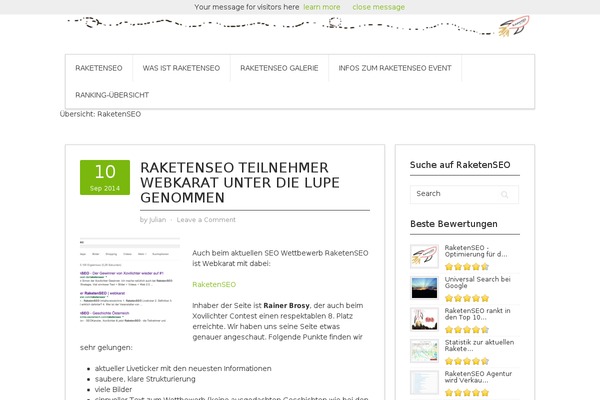Viewport: 600px width, 400px height.
Task: Click the search magnifier icon
Action: [504, 194]
